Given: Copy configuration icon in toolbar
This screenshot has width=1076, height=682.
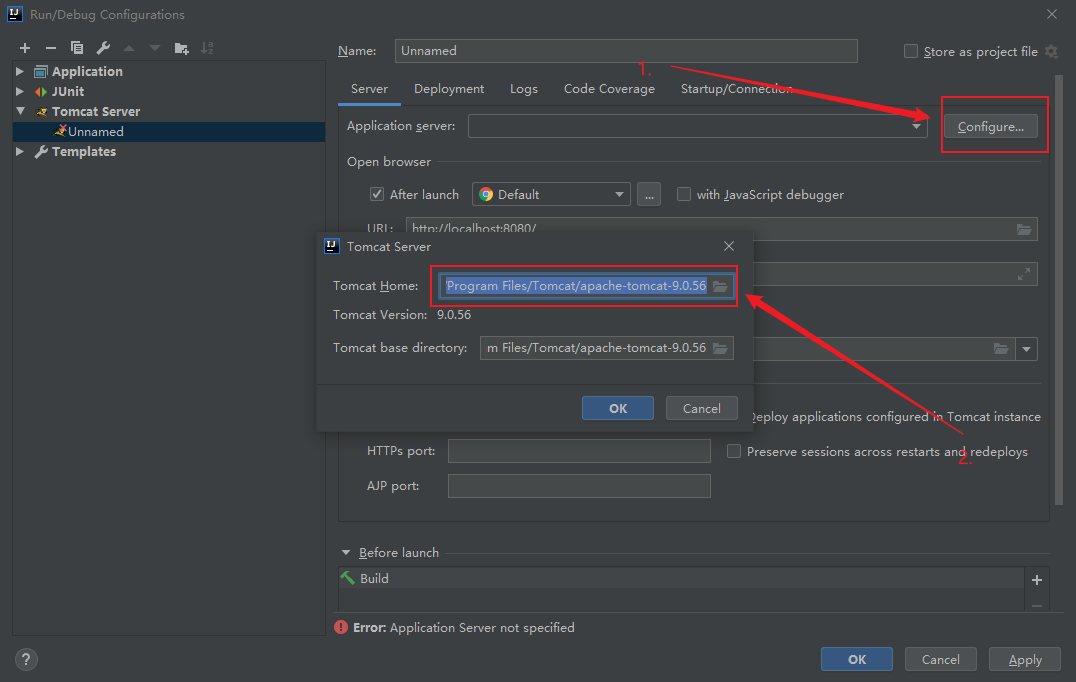Looking at the screenshot, I should coord(77,48).
